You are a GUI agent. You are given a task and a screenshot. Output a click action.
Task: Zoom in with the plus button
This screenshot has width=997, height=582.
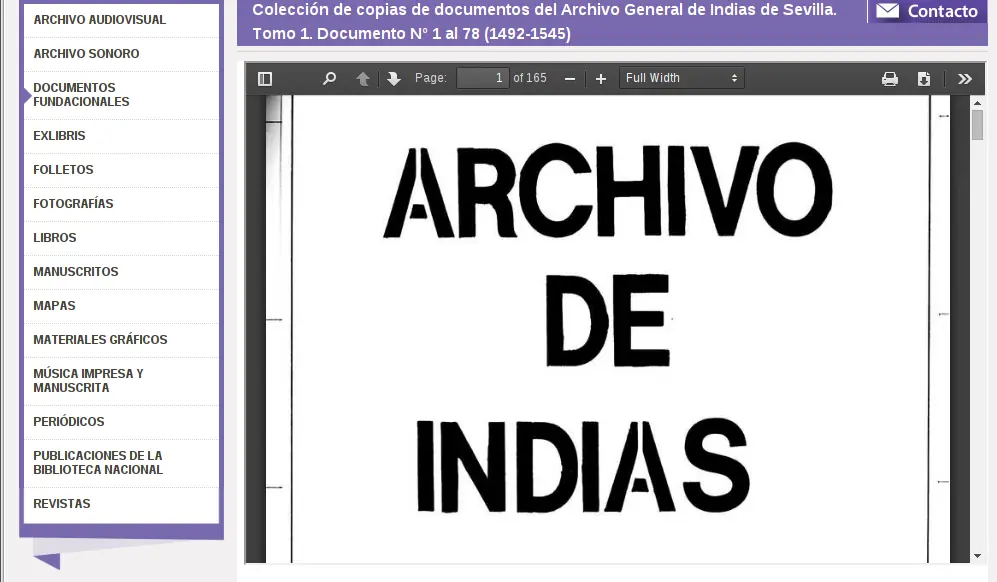coord(601,78)
